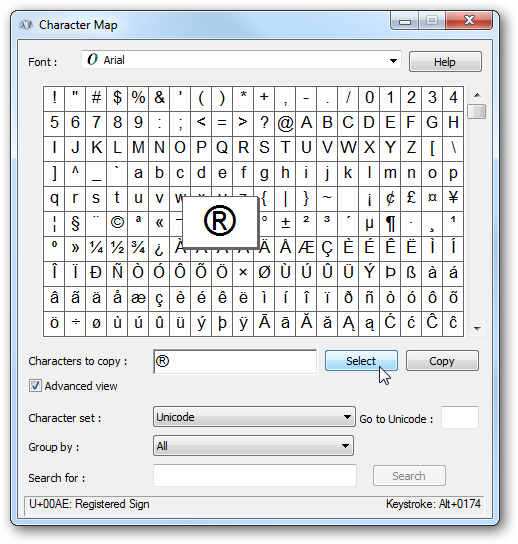Choose the right guillemet » character
518x544 pixels.
(x=75, y=248)
